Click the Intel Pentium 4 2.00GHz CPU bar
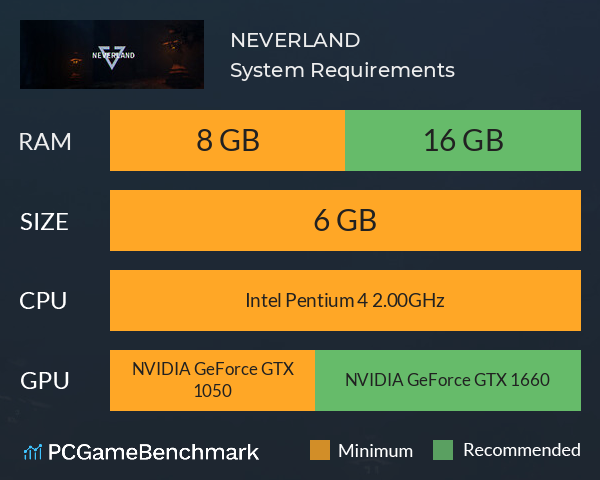600x480 pixels. 346,300
